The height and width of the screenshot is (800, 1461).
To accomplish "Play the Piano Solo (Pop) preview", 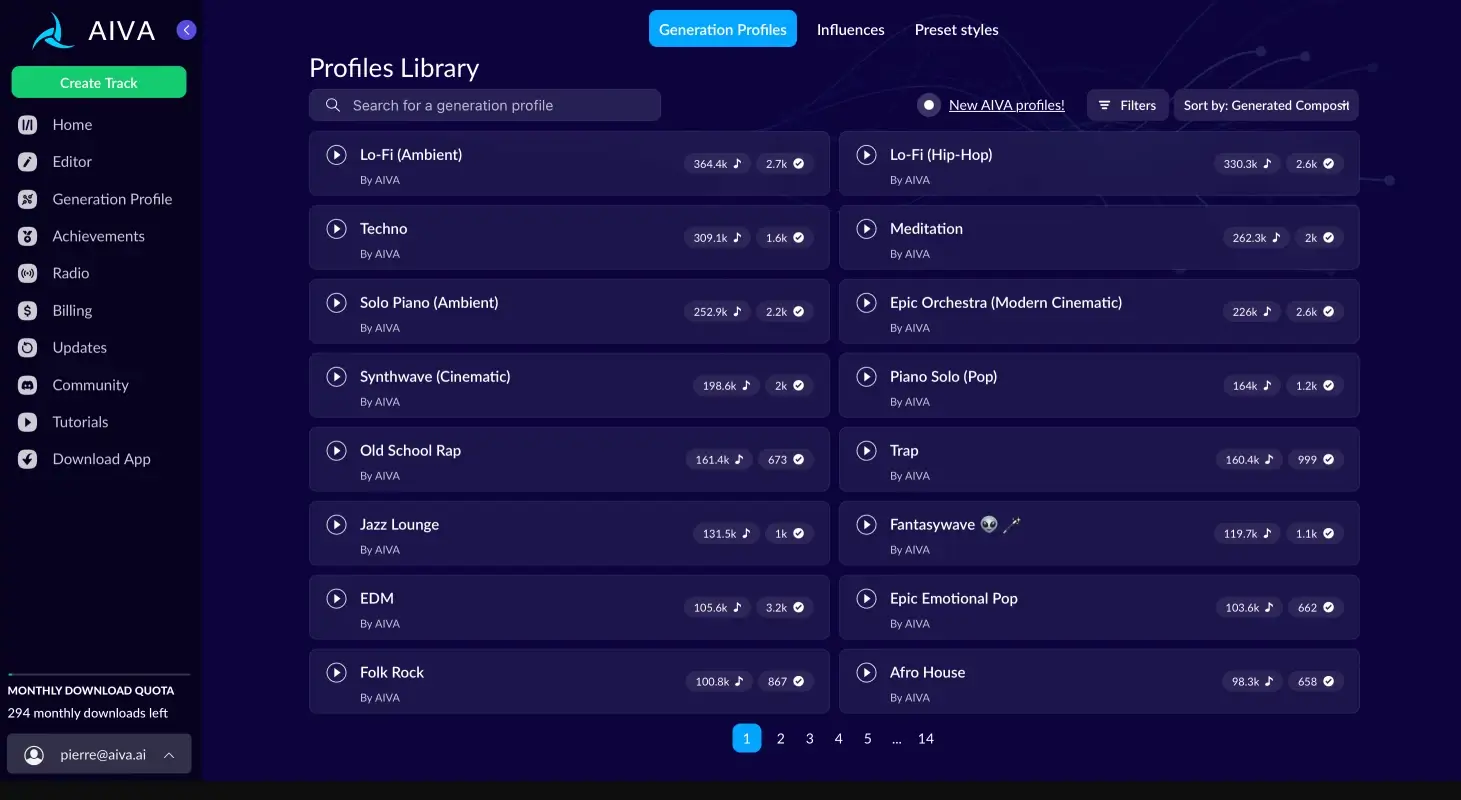I will [x=867, y=377].
